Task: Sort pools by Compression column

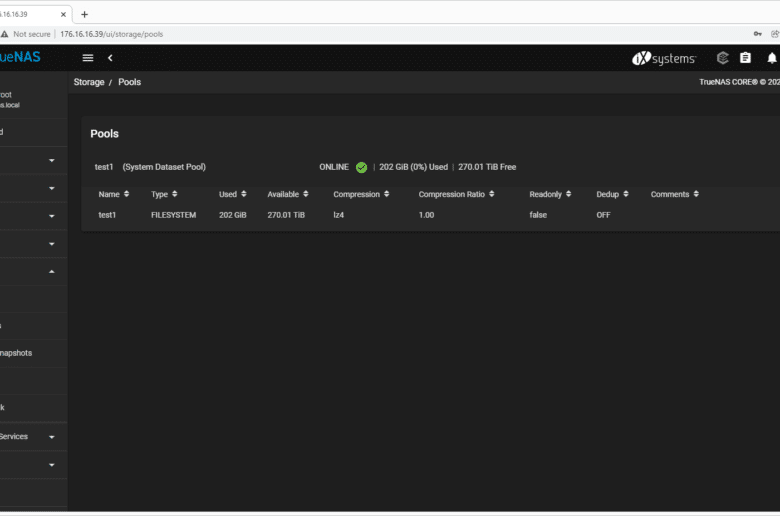Action: point(361,194)
